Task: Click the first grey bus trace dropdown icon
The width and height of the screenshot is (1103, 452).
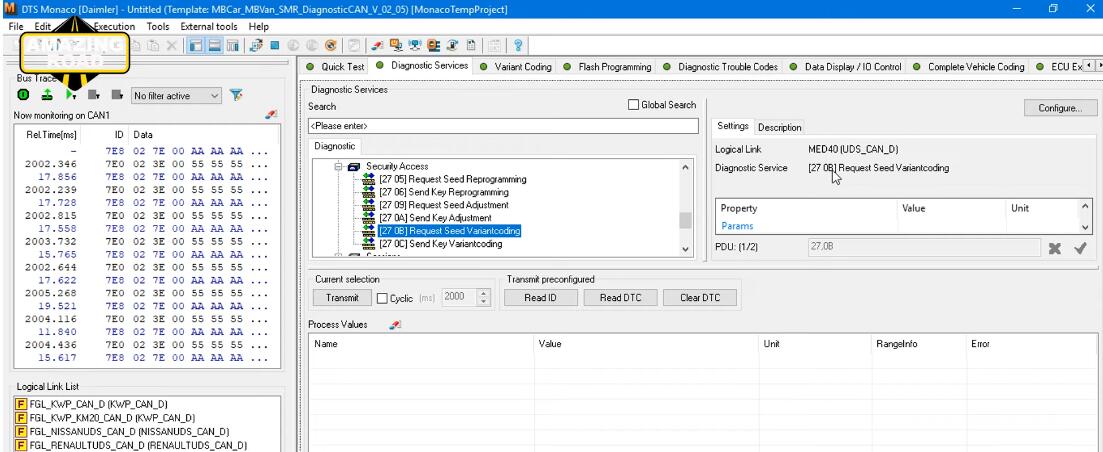Action: tap(94, 95)
